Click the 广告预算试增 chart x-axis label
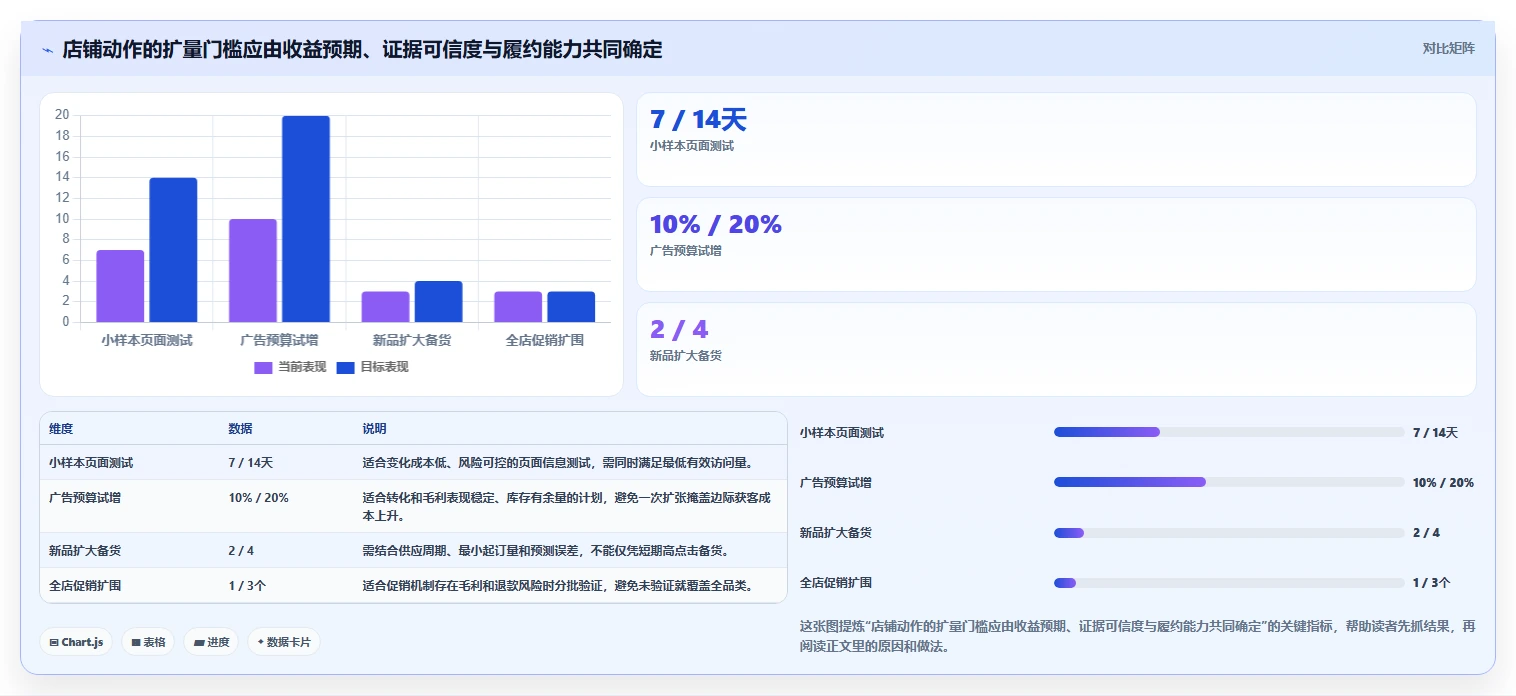Viewport: 1516px width, 696px height. [279, 340]
